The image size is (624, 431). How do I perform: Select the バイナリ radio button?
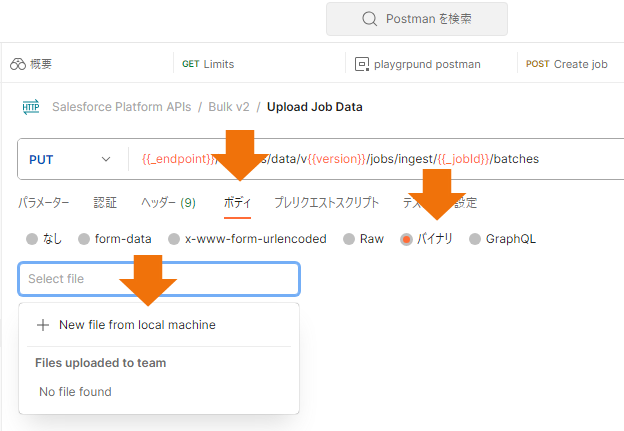406,239
